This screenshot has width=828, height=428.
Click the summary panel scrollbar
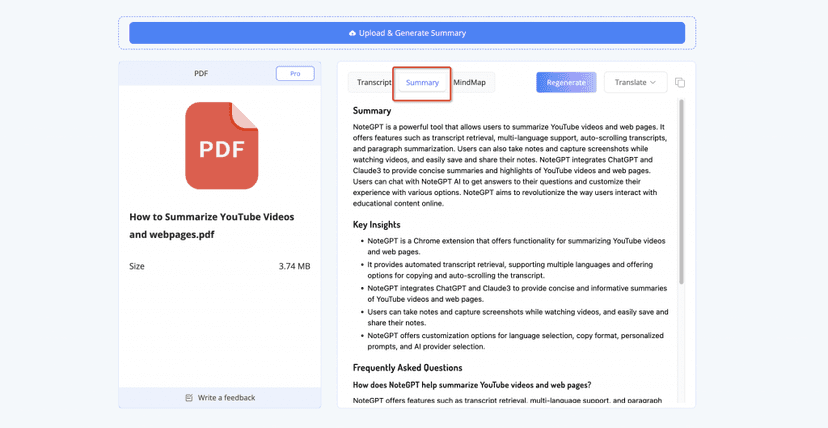point(681,192)
